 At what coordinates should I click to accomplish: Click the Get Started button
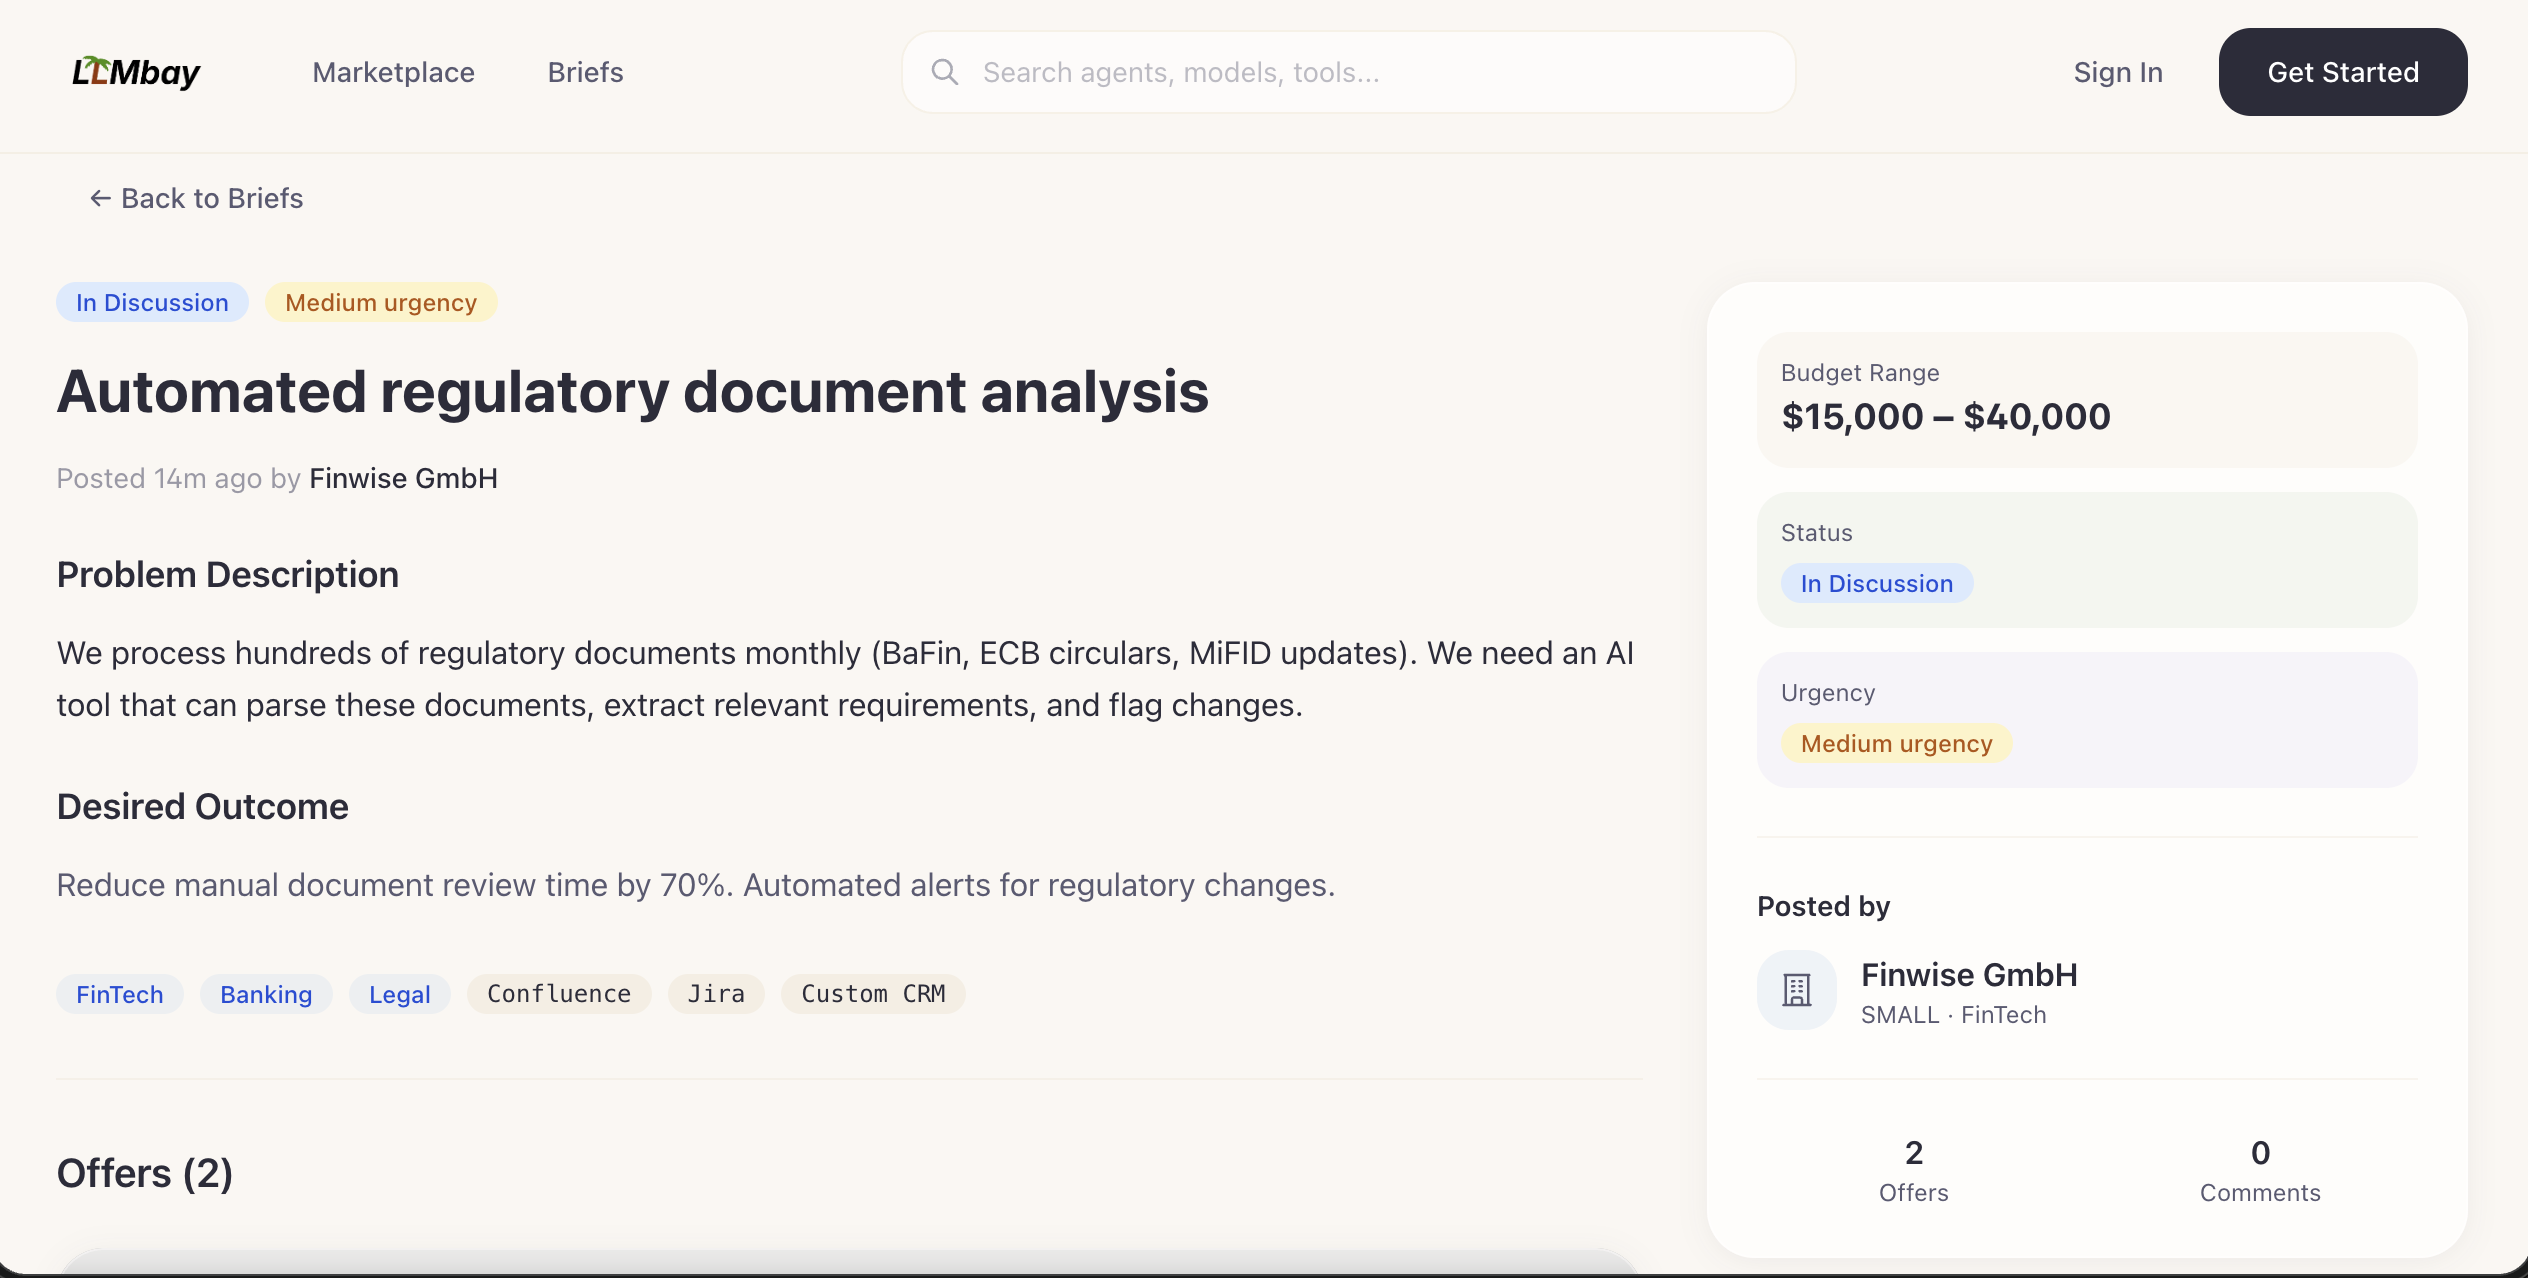coord(2343,71)
